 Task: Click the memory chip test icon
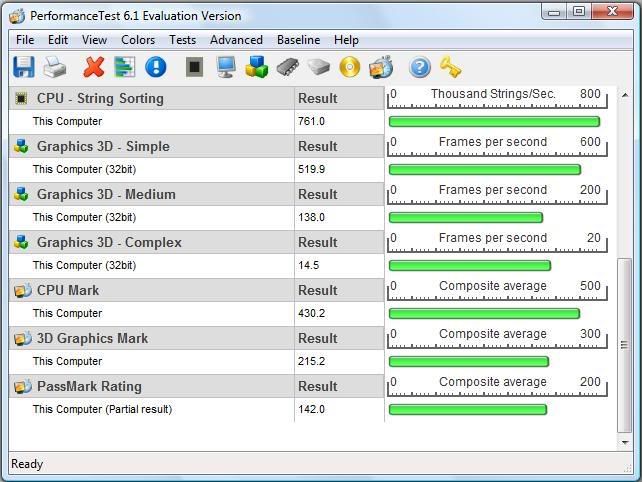pos(288,67)
